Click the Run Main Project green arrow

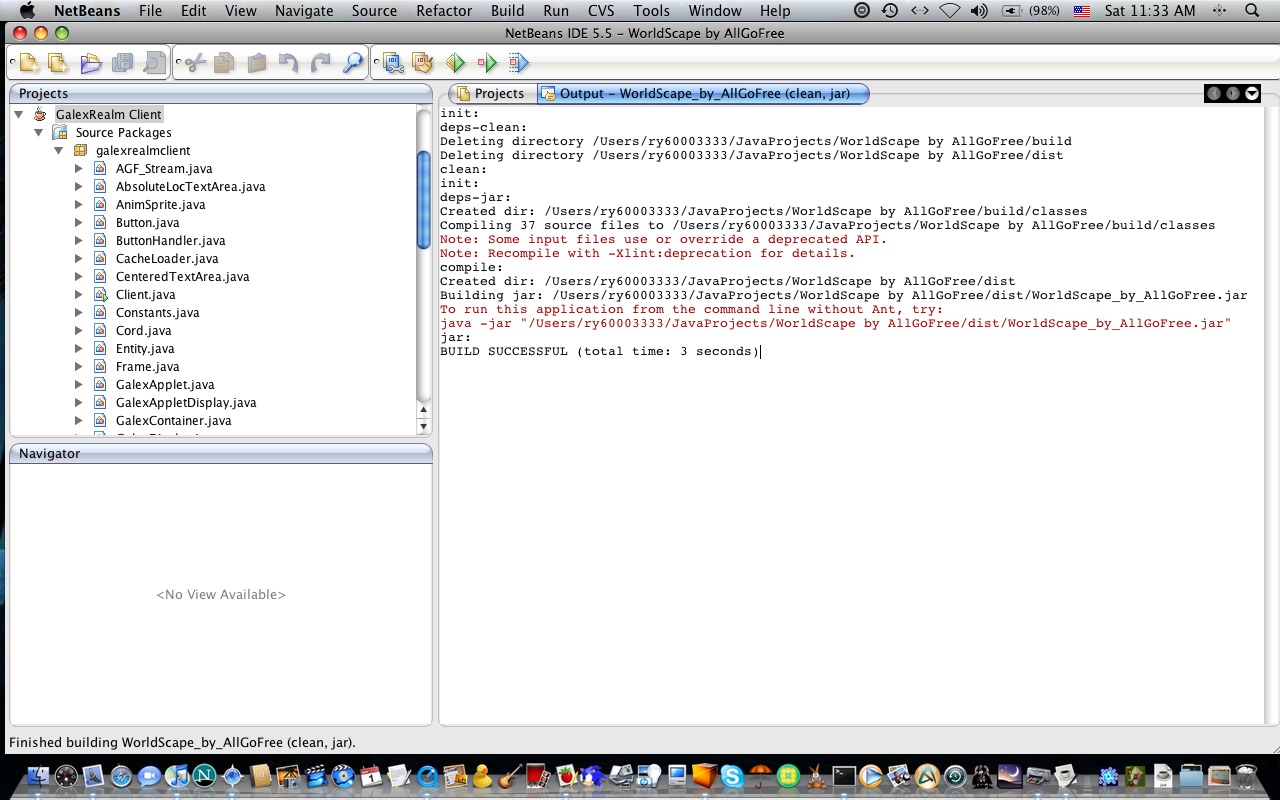[x=456, y=64]
